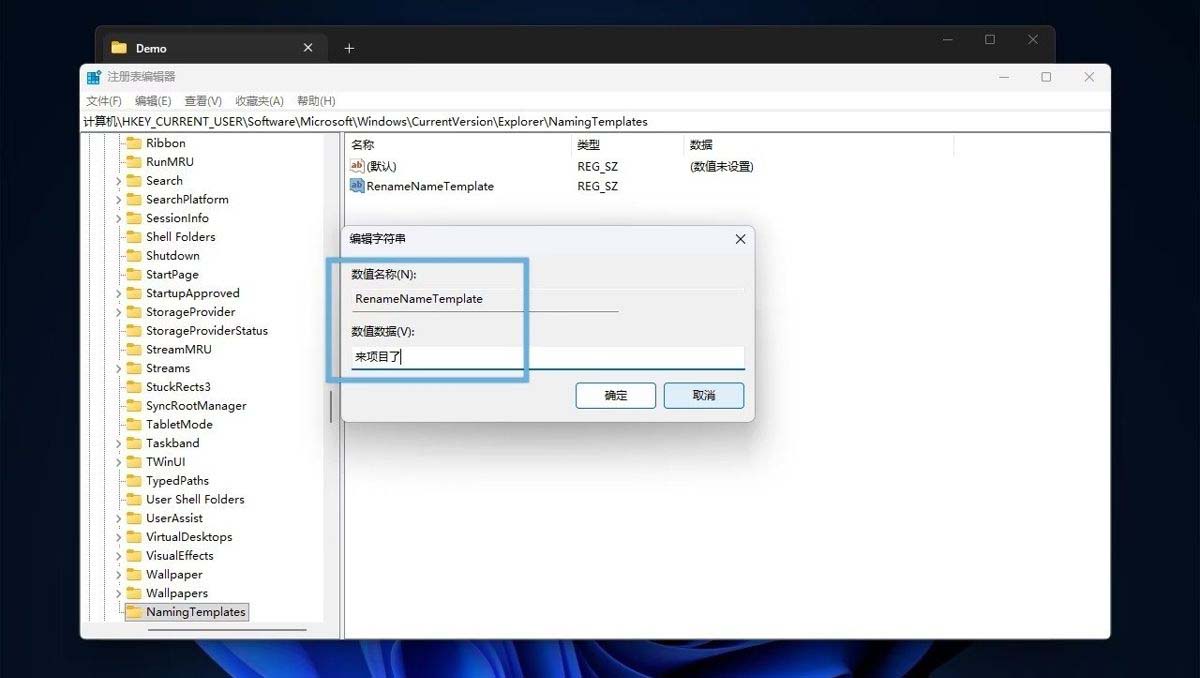The image size is (1200, 678).
Task: Click the string icon beside RenameNameTemplate value
Action: pyautogui.click(x=357, y=186)
